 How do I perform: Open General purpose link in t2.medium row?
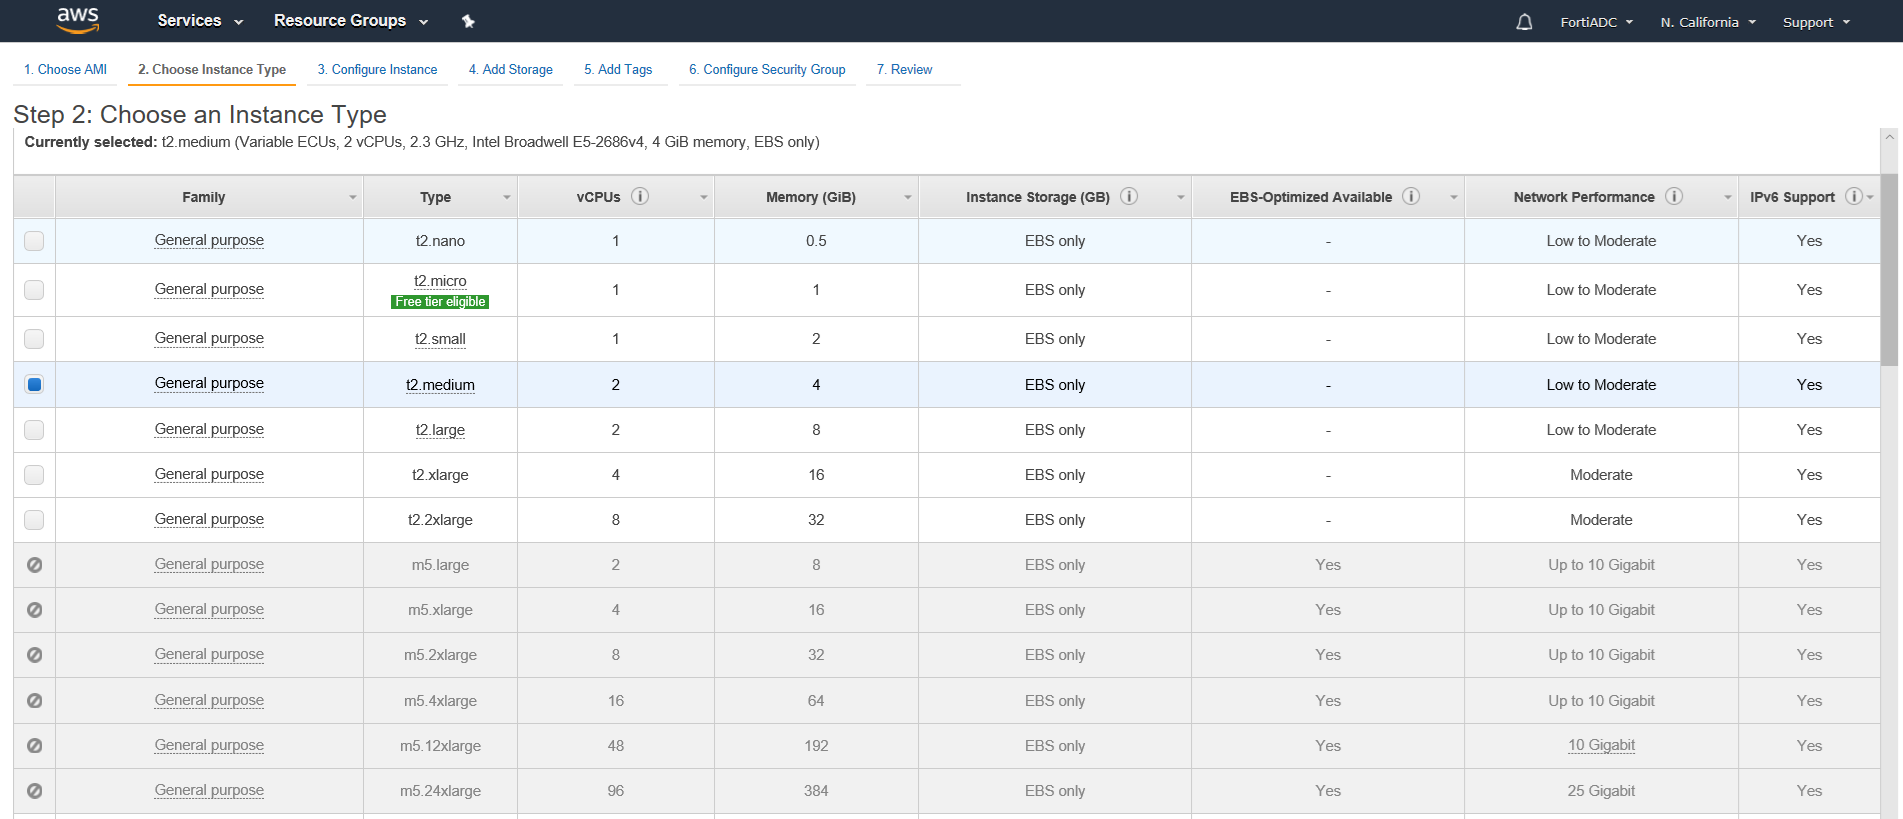pos(209,383)
